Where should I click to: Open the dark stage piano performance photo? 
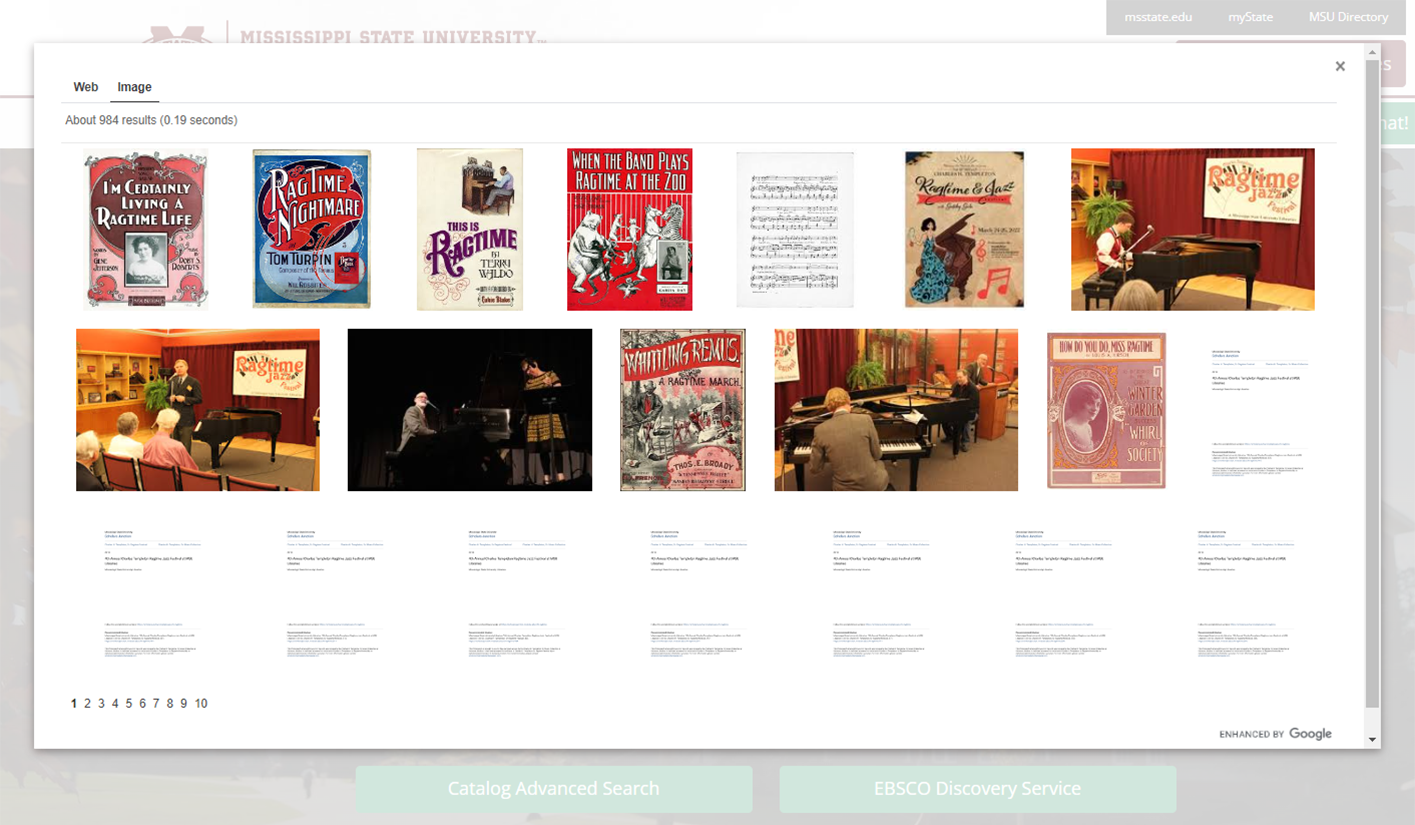(x=470, y=410)
